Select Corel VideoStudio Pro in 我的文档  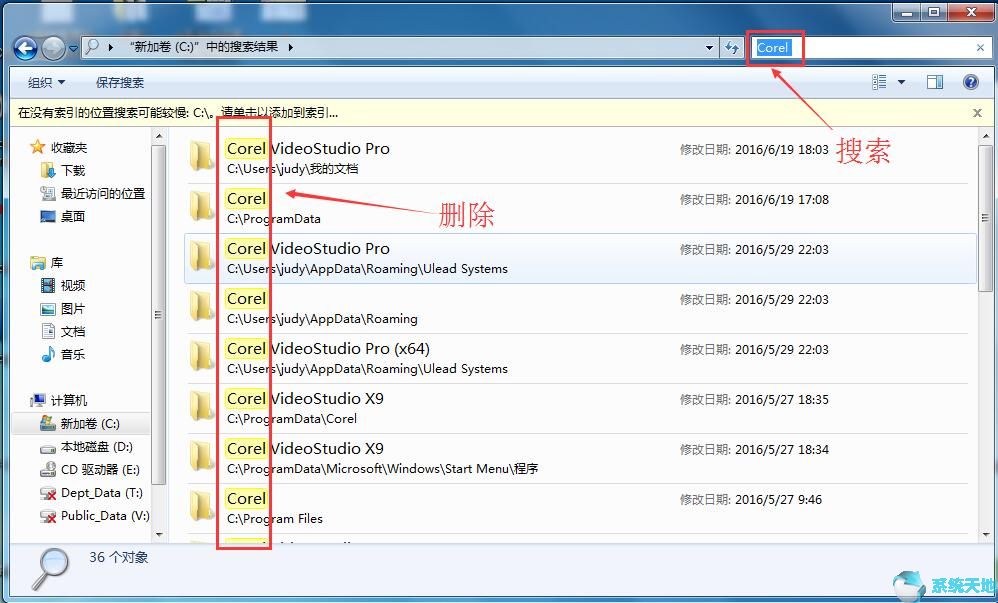579,158
